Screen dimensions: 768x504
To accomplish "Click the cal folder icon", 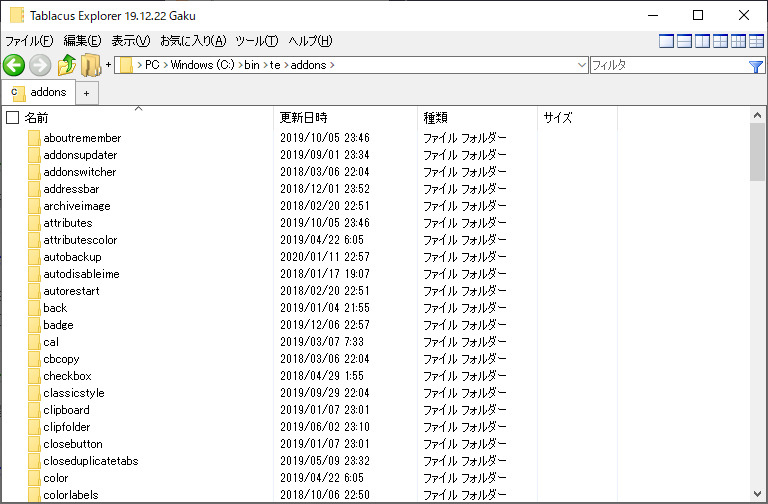I will click(34, 342).
